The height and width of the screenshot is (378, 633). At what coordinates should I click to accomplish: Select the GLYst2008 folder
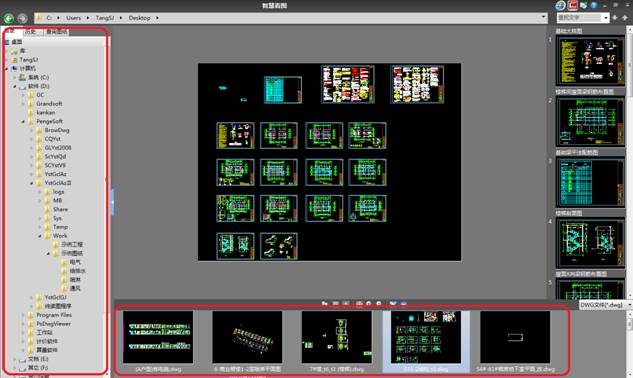pos(58,148)
